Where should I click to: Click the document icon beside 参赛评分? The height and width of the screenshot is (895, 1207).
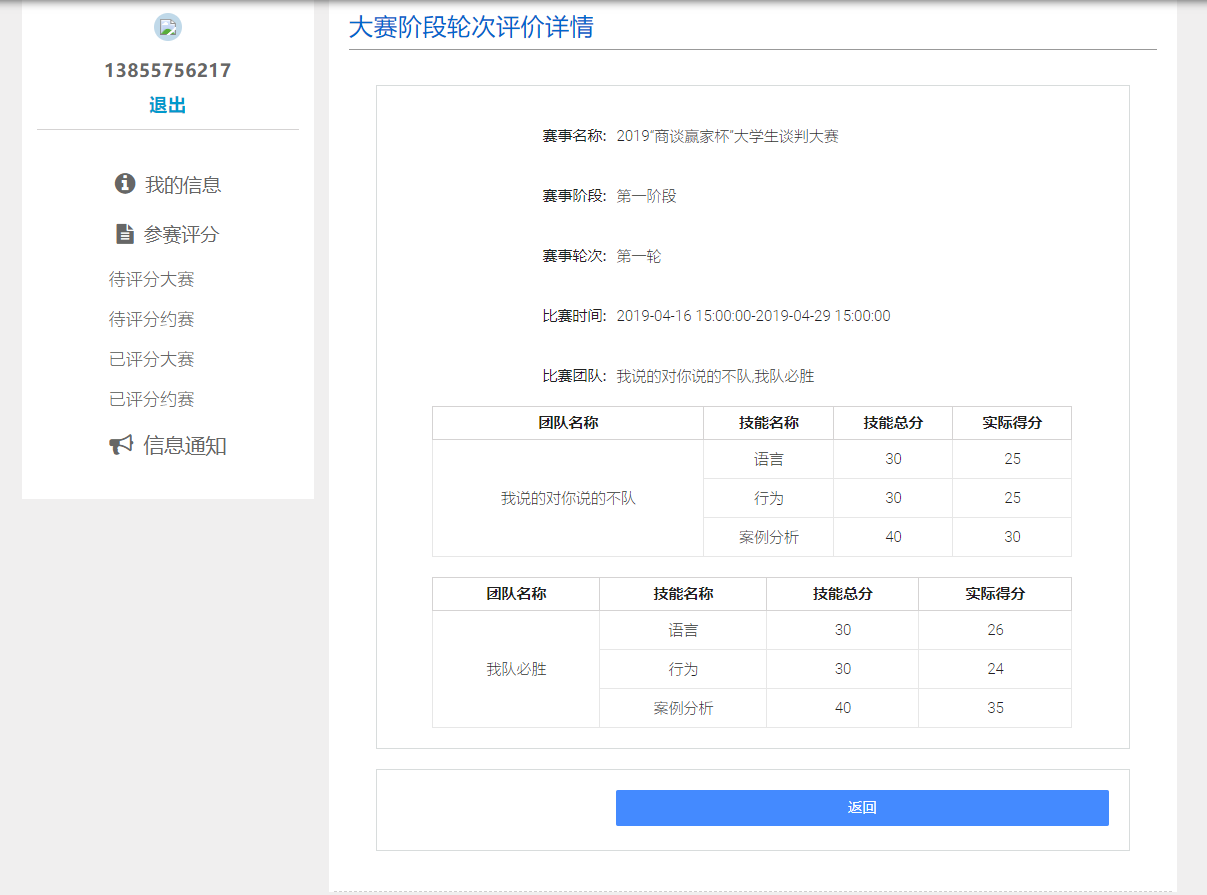click(x=125, y=234)
